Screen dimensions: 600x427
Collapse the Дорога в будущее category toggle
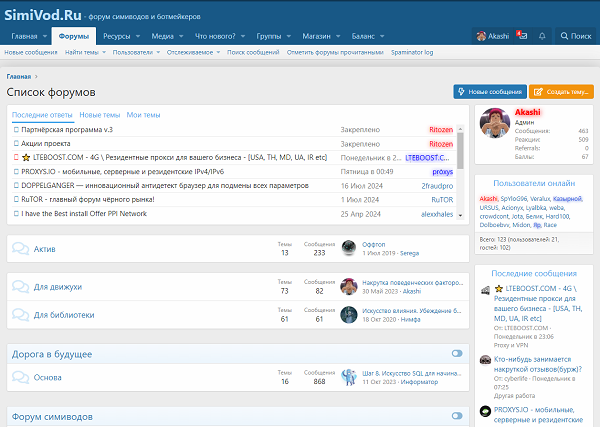457,353
